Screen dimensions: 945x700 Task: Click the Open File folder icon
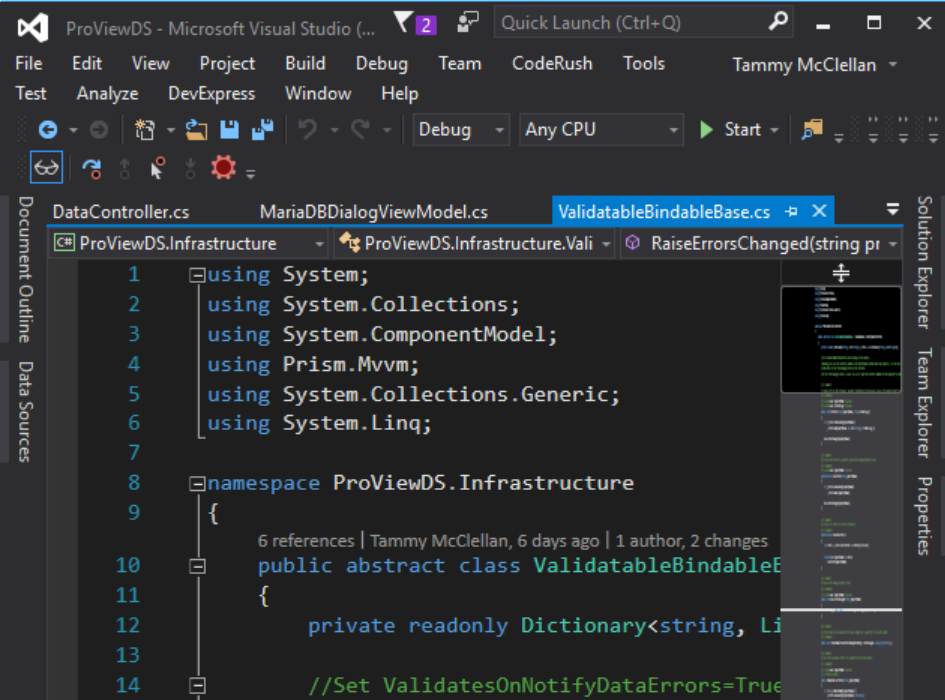(196, 130)
